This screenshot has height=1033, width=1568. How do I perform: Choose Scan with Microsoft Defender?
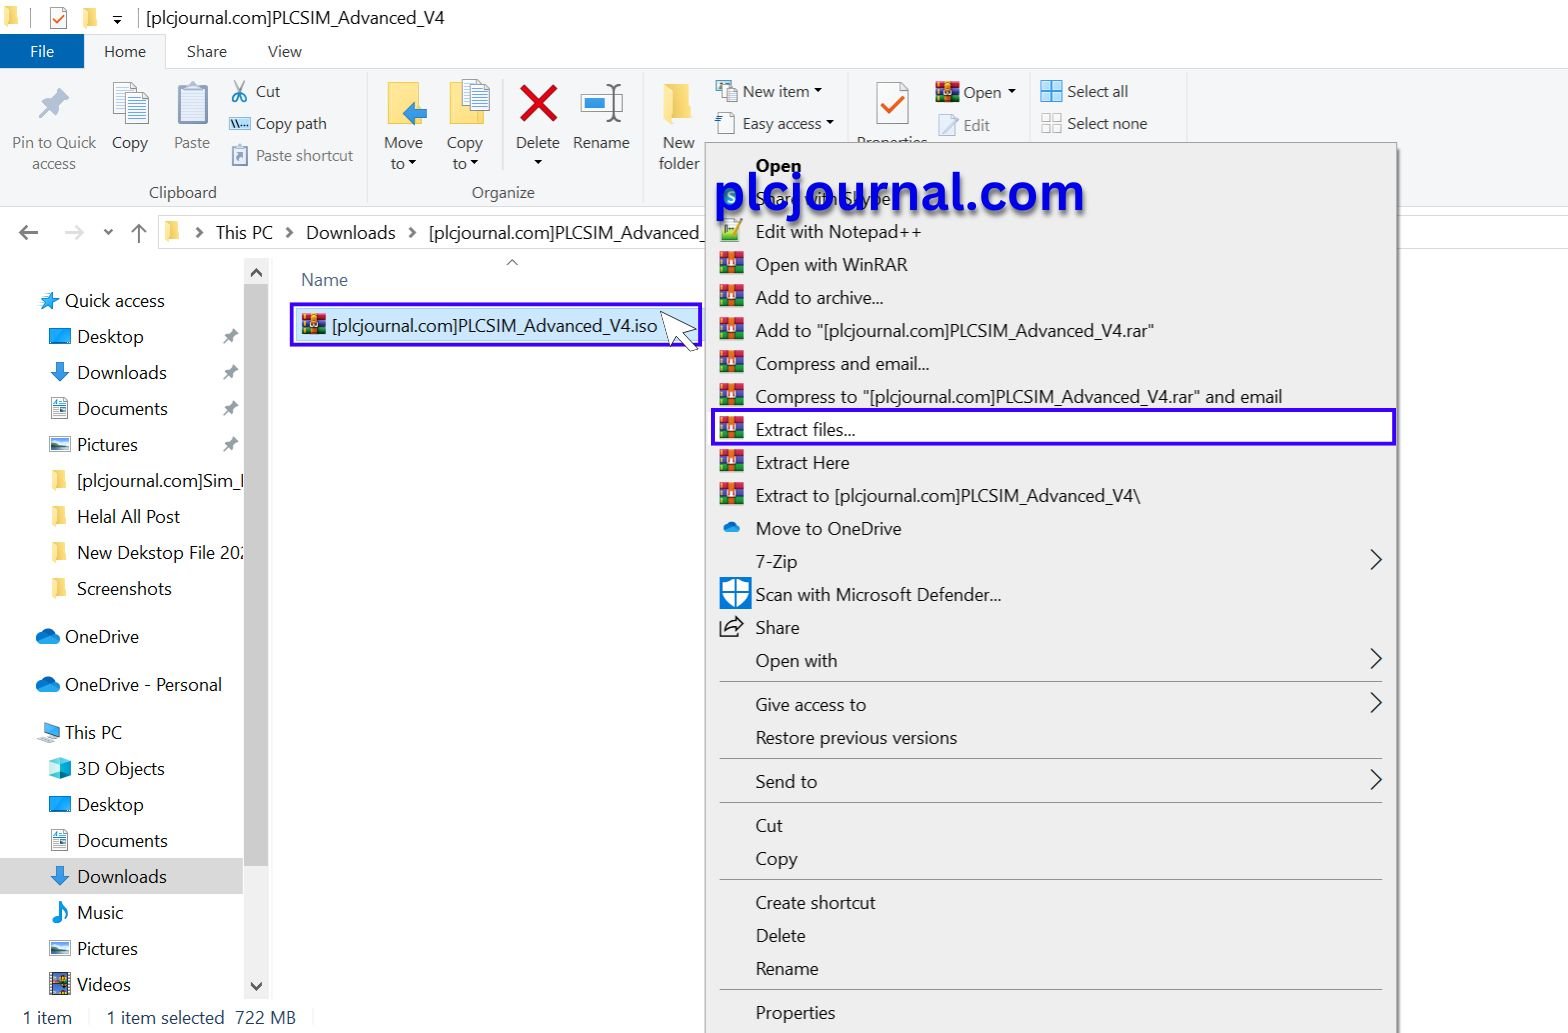click(878, 594)
